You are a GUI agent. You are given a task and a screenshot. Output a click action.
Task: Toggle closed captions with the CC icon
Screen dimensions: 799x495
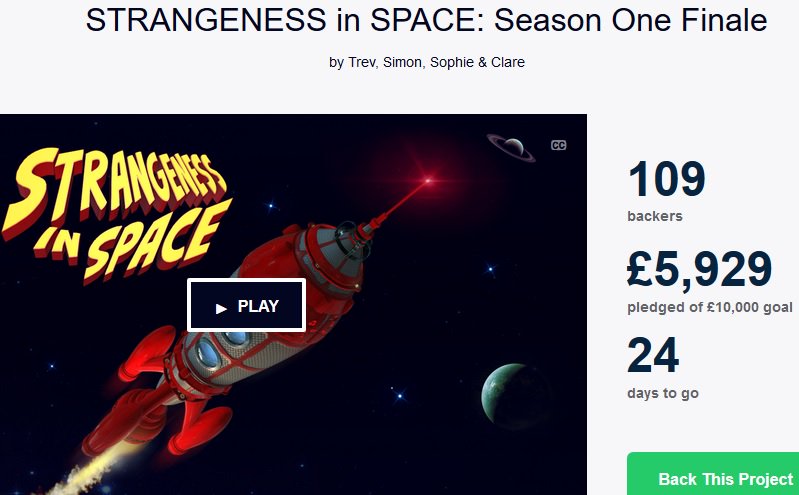(558, 145)
